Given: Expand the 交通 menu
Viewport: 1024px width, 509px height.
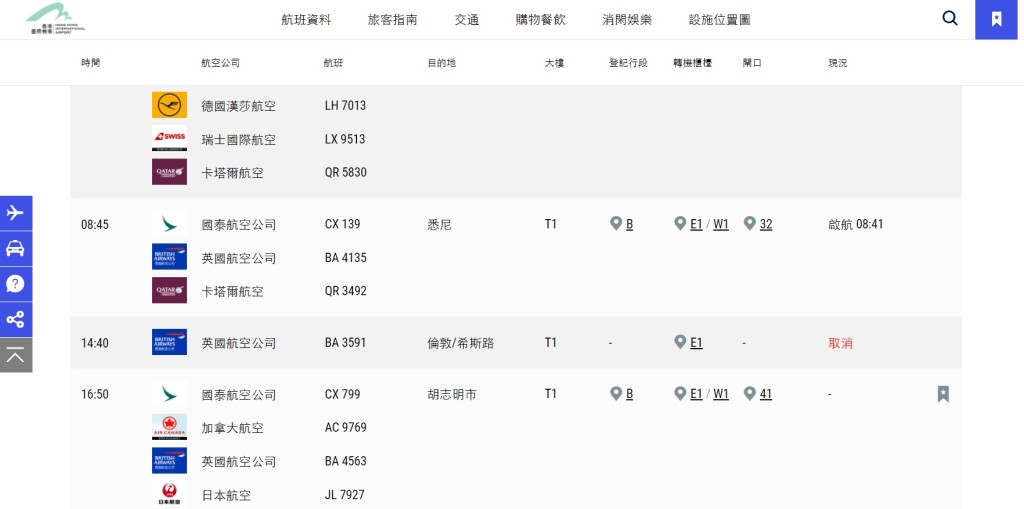Looking at the screenshot, I should [467, 20].
